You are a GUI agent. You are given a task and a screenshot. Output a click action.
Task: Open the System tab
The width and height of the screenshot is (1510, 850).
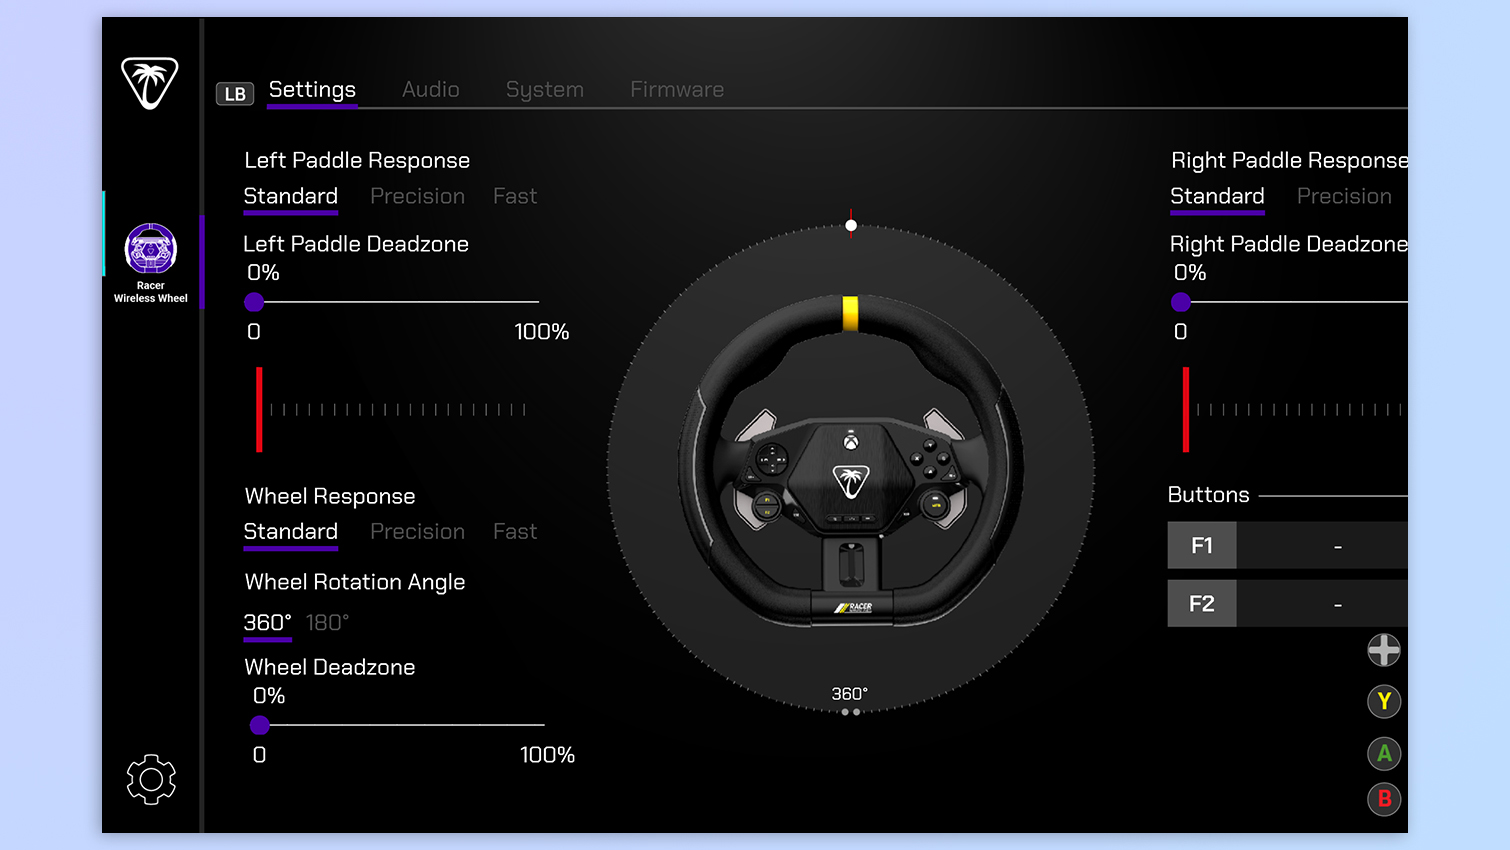pos(544,89)
